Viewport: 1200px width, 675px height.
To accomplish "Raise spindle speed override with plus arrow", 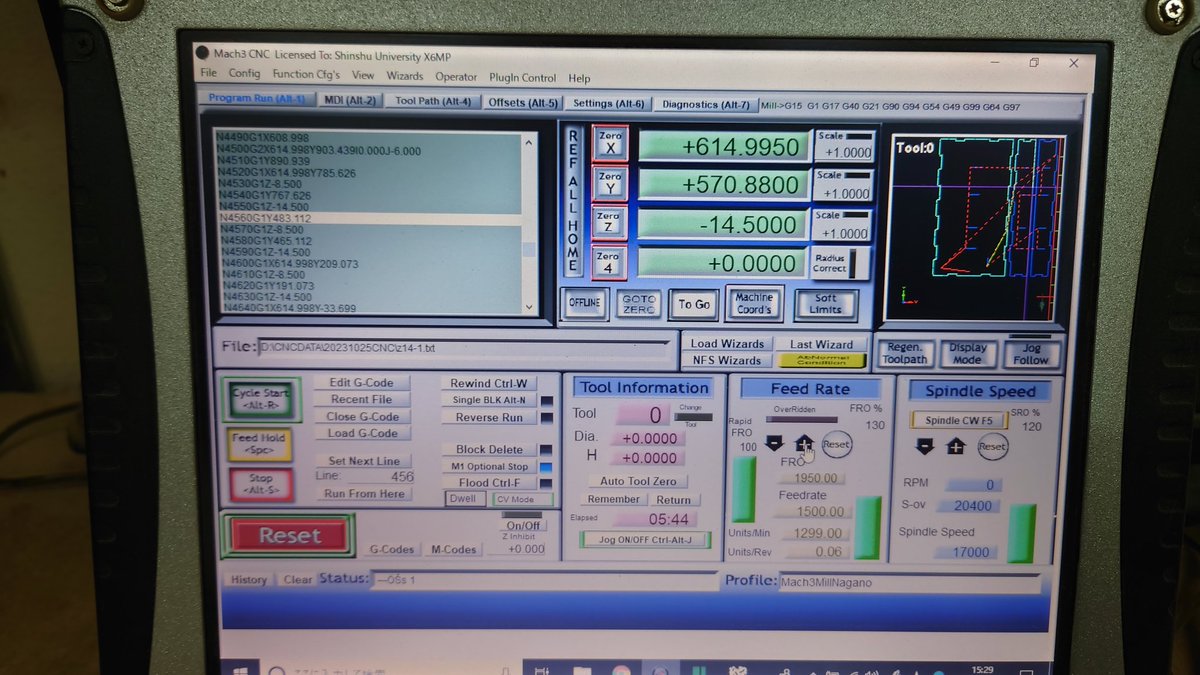I will [956, 446].
